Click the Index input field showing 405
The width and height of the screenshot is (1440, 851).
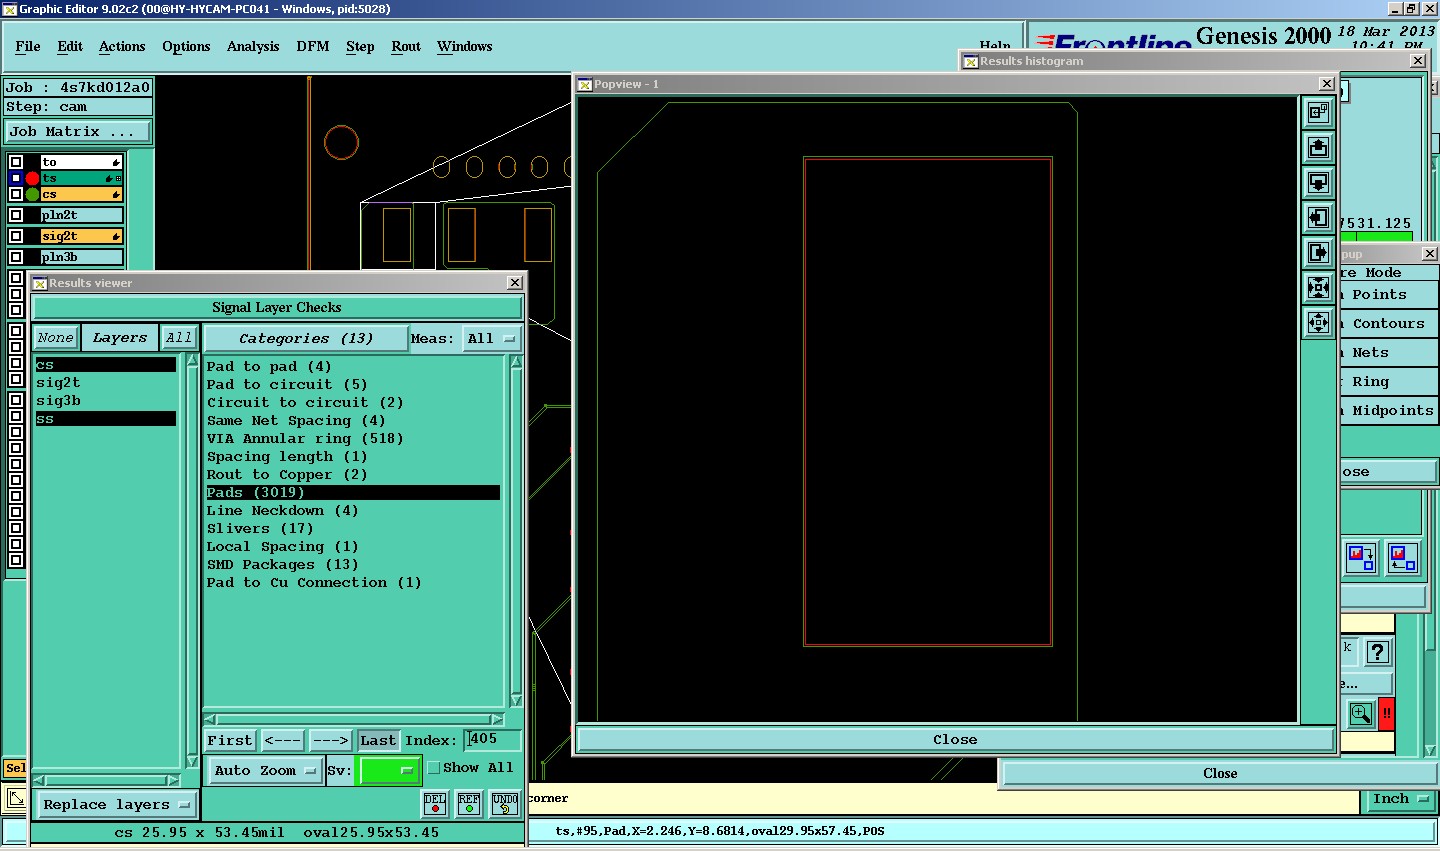493,740
